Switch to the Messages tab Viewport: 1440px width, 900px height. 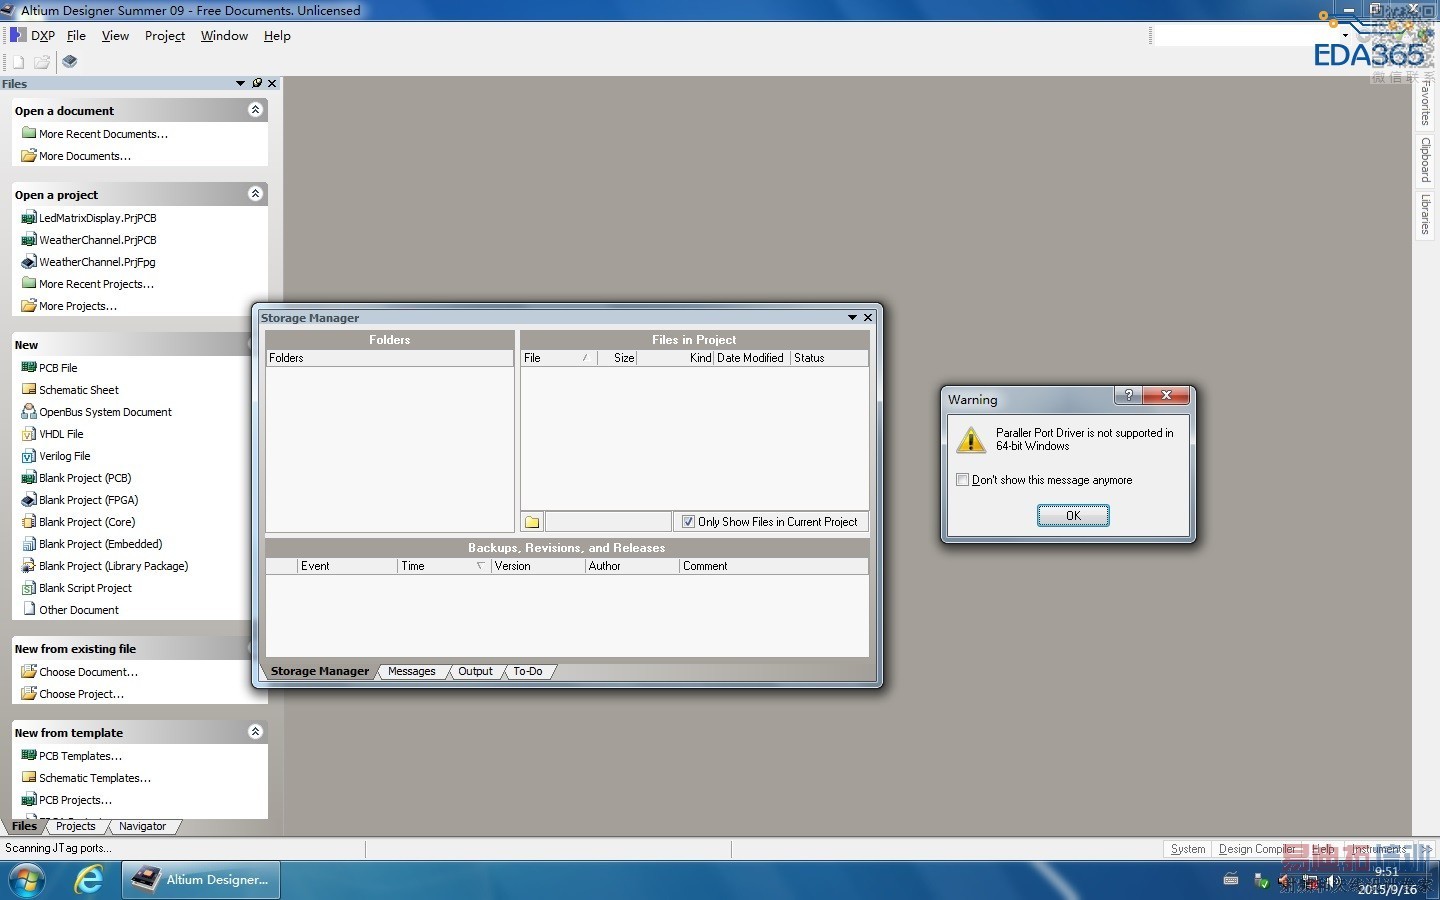pyautogui.click(x=412, y=671)
